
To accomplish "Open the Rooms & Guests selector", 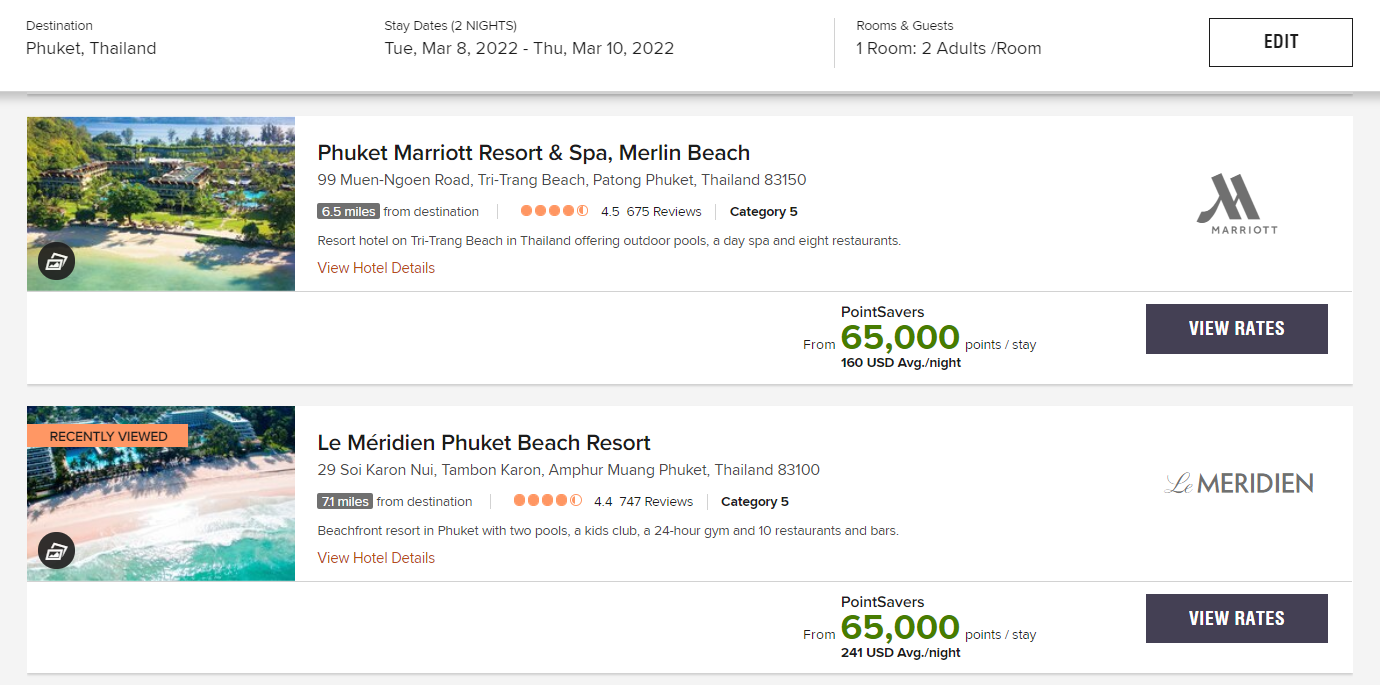I will 946,47.
